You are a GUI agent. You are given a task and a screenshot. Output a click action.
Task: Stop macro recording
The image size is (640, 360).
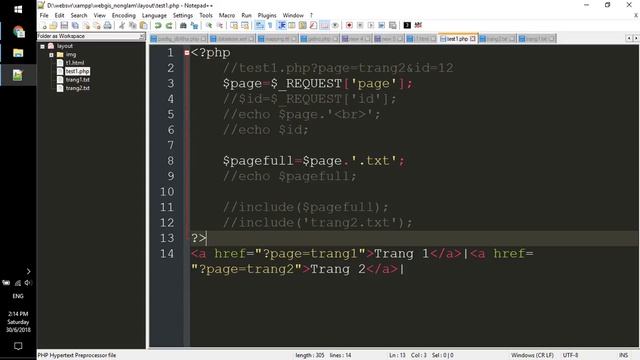(360, 26)
